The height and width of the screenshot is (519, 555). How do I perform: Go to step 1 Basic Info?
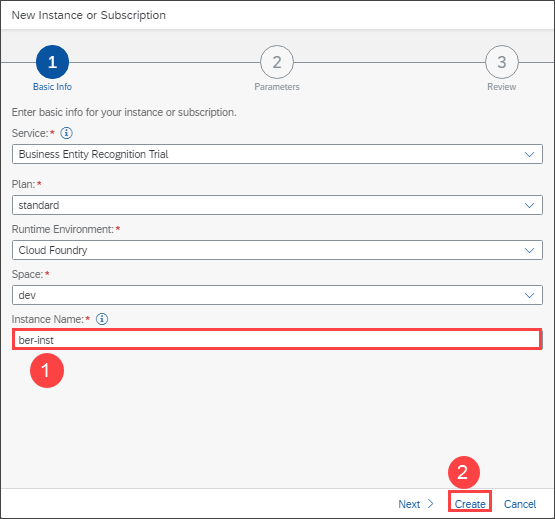[52, 62]
